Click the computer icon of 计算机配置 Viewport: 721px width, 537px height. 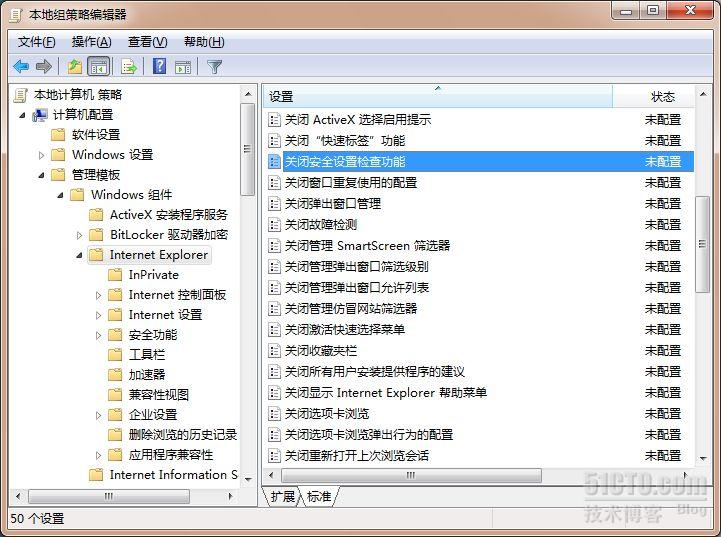pos(40,114)
